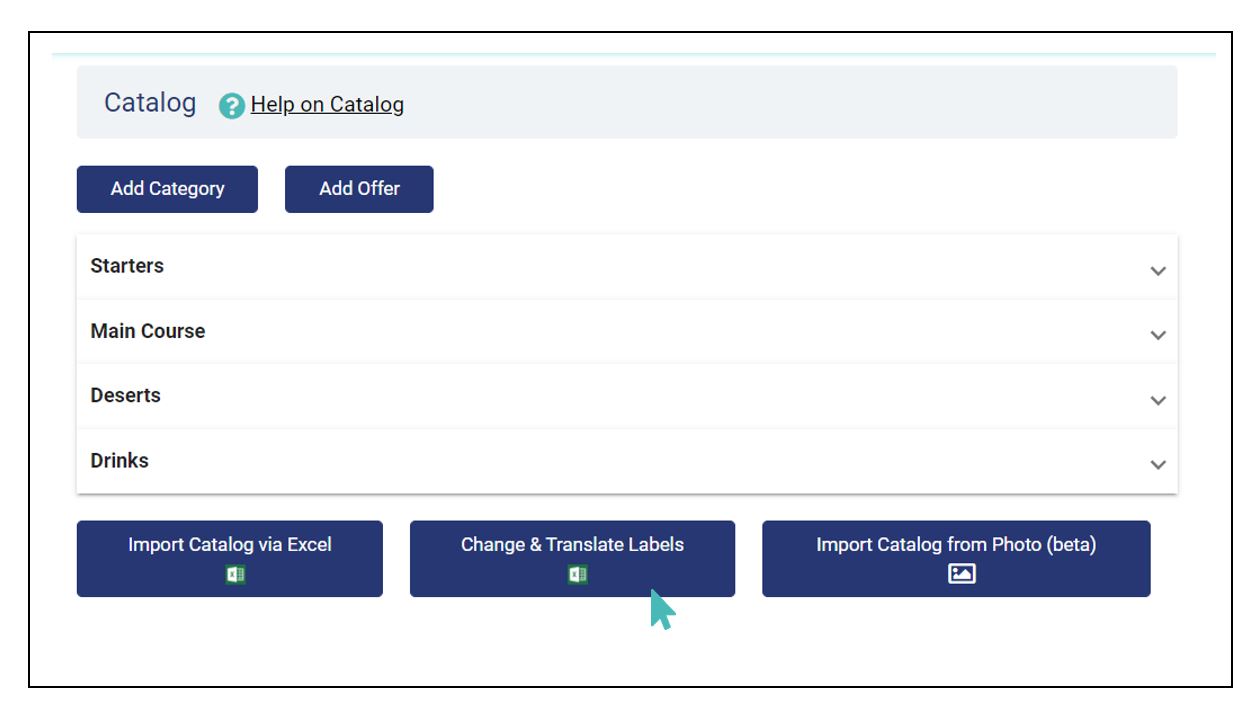The height and width of the screenshot is (719, 1257).
Task: Expand the Drinks category chevron
Action: tap(1158, 464)
